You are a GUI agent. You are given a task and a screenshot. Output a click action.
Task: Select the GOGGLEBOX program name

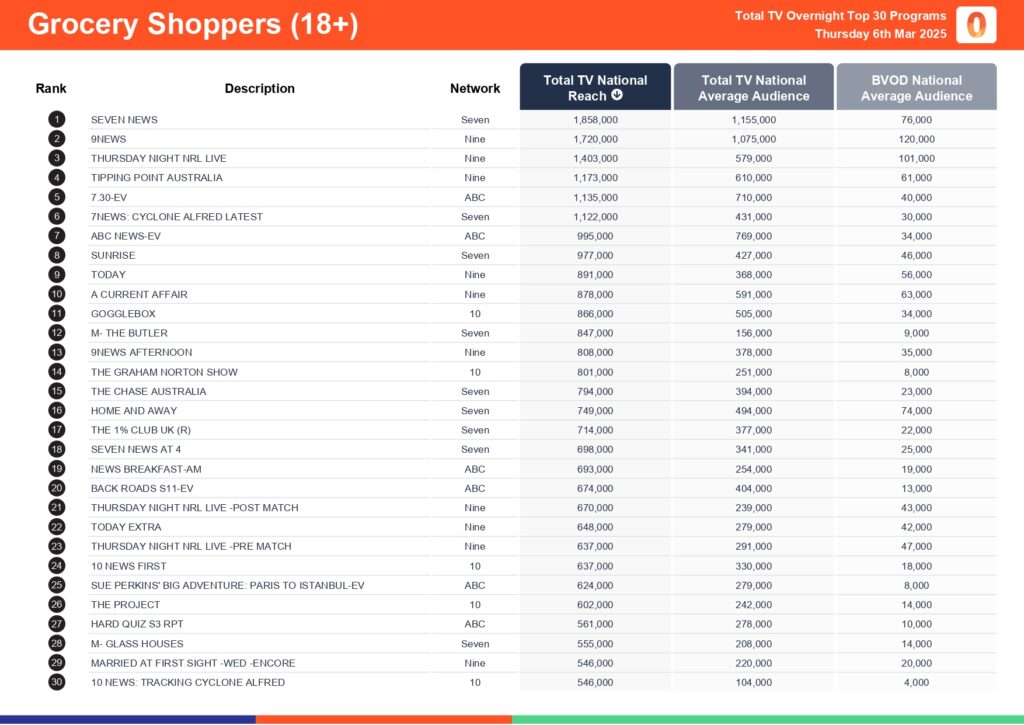tap(123, 314)
